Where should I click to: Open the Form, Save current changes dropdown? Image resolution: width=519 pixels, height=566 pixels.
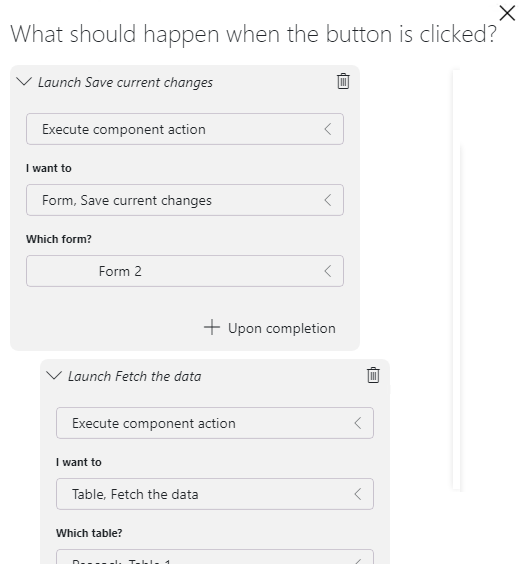point(185,200)
